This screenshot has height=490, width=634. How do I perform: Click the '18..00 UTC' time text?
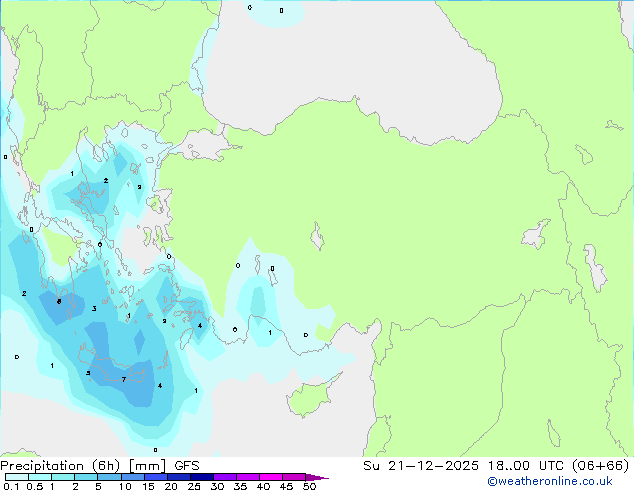[525, 466]
